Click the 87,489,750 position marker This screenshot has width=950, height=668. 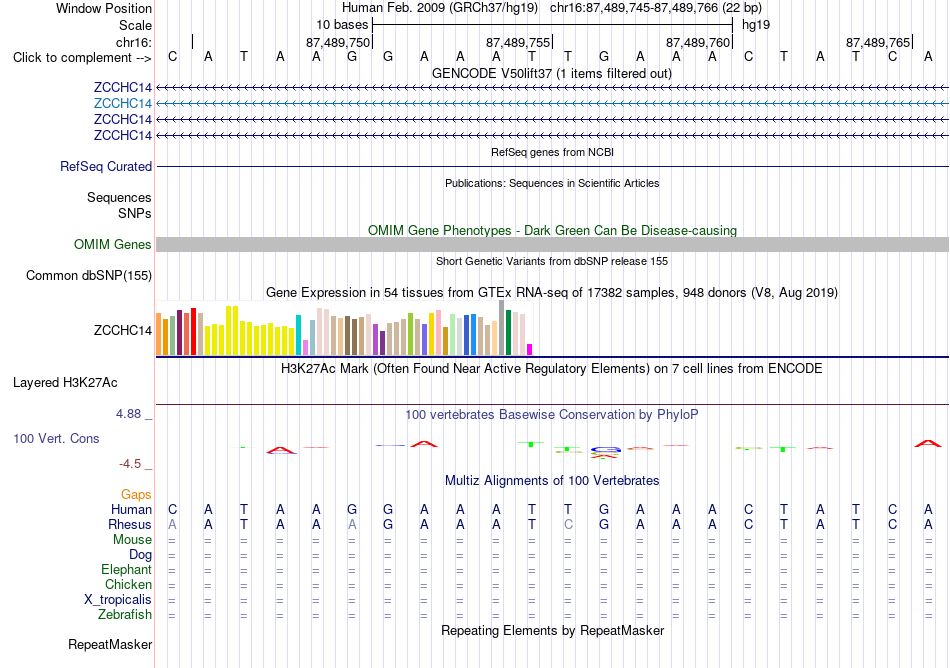point(338,42)
